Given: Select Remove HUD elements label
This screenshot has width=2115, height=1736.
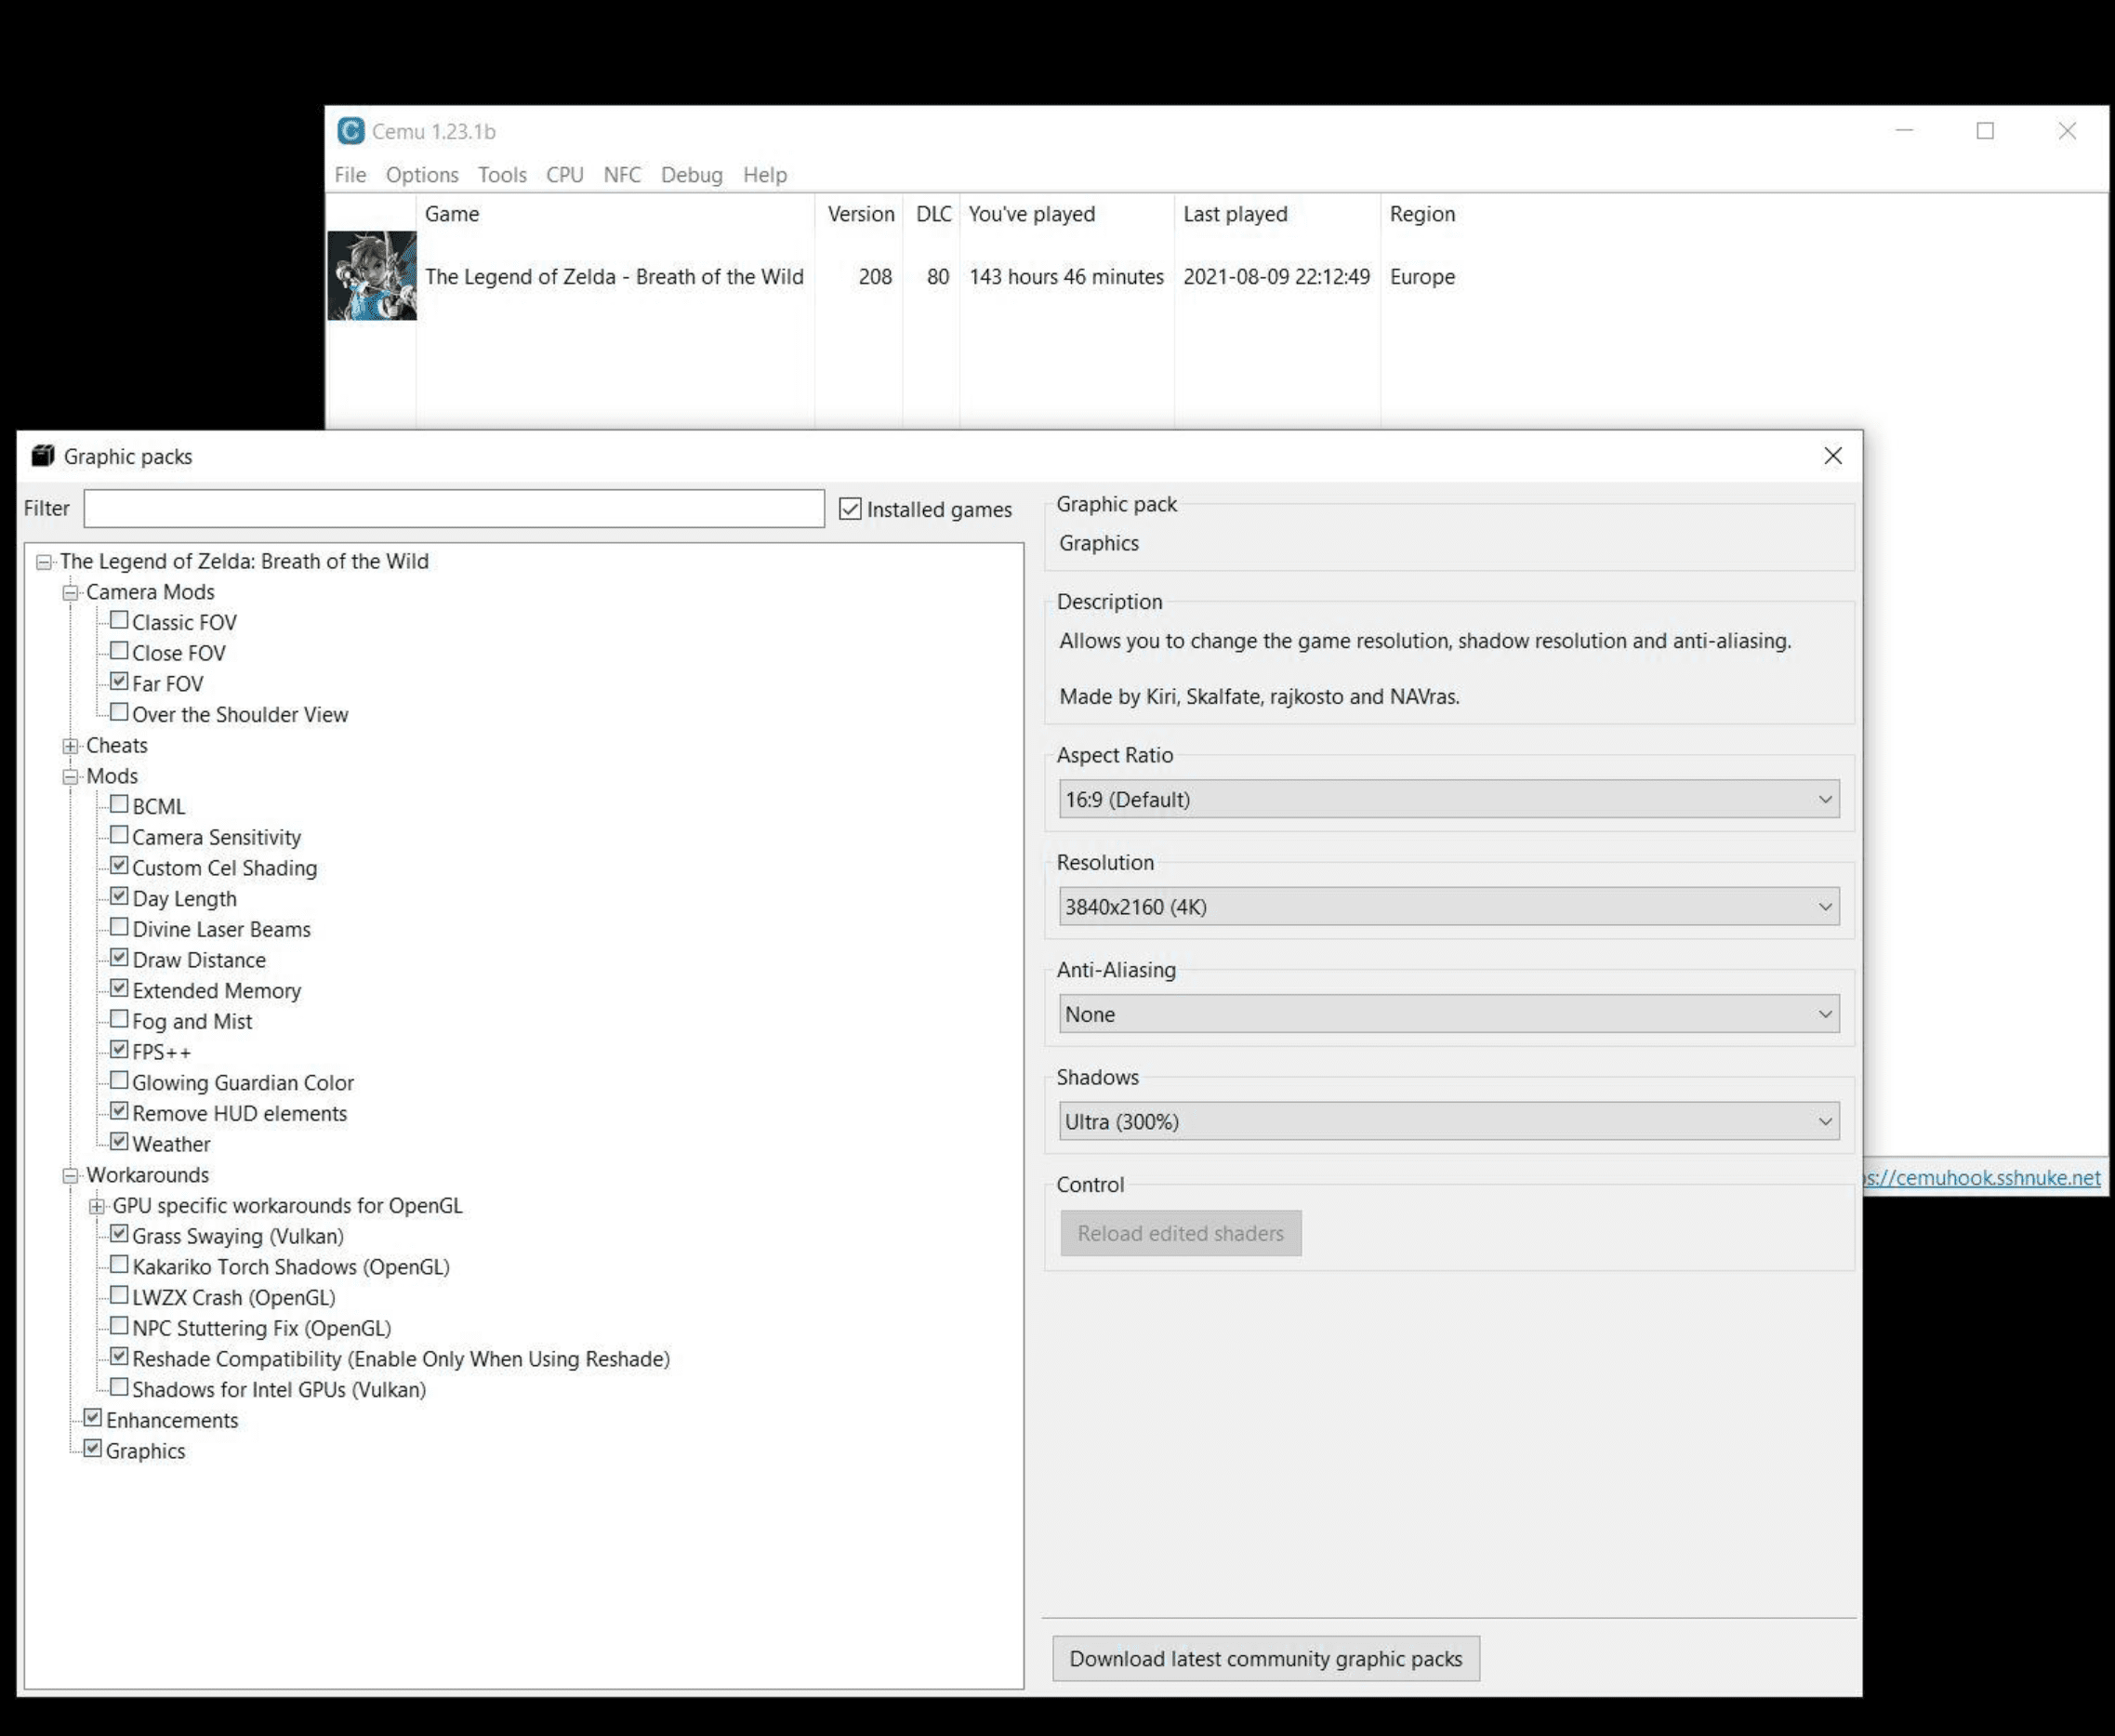Looking at the screenshot, I should (x=240, y=1113).
